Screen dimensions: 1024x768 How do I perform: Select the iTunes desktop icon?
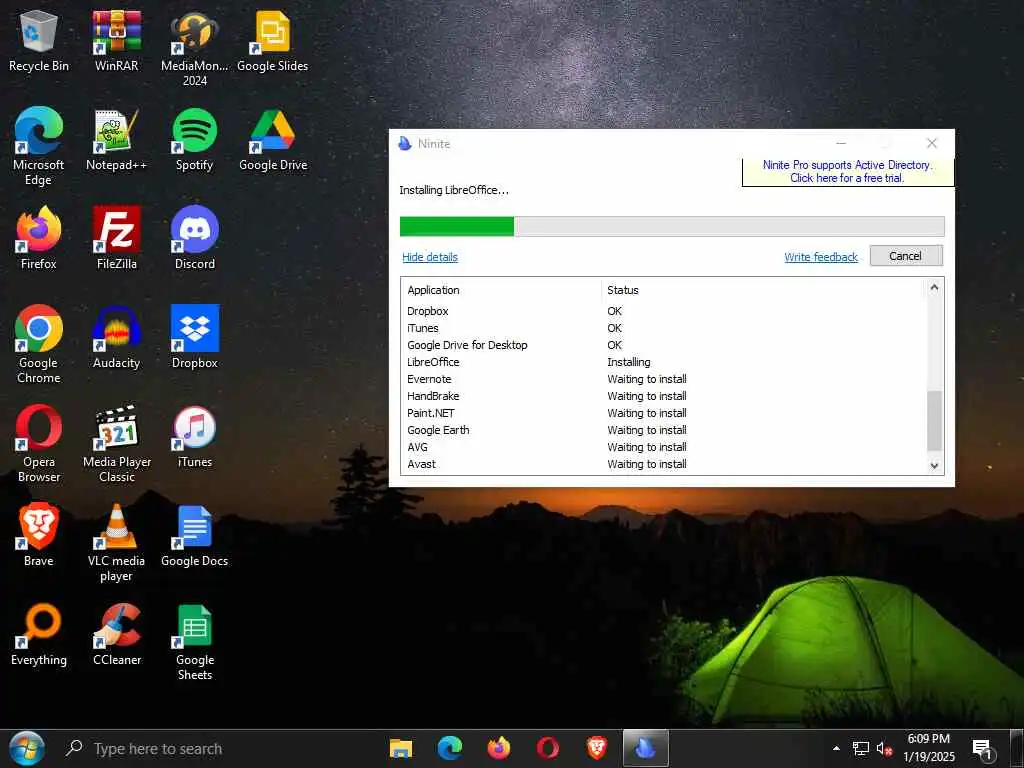click(x=195, y=438)
